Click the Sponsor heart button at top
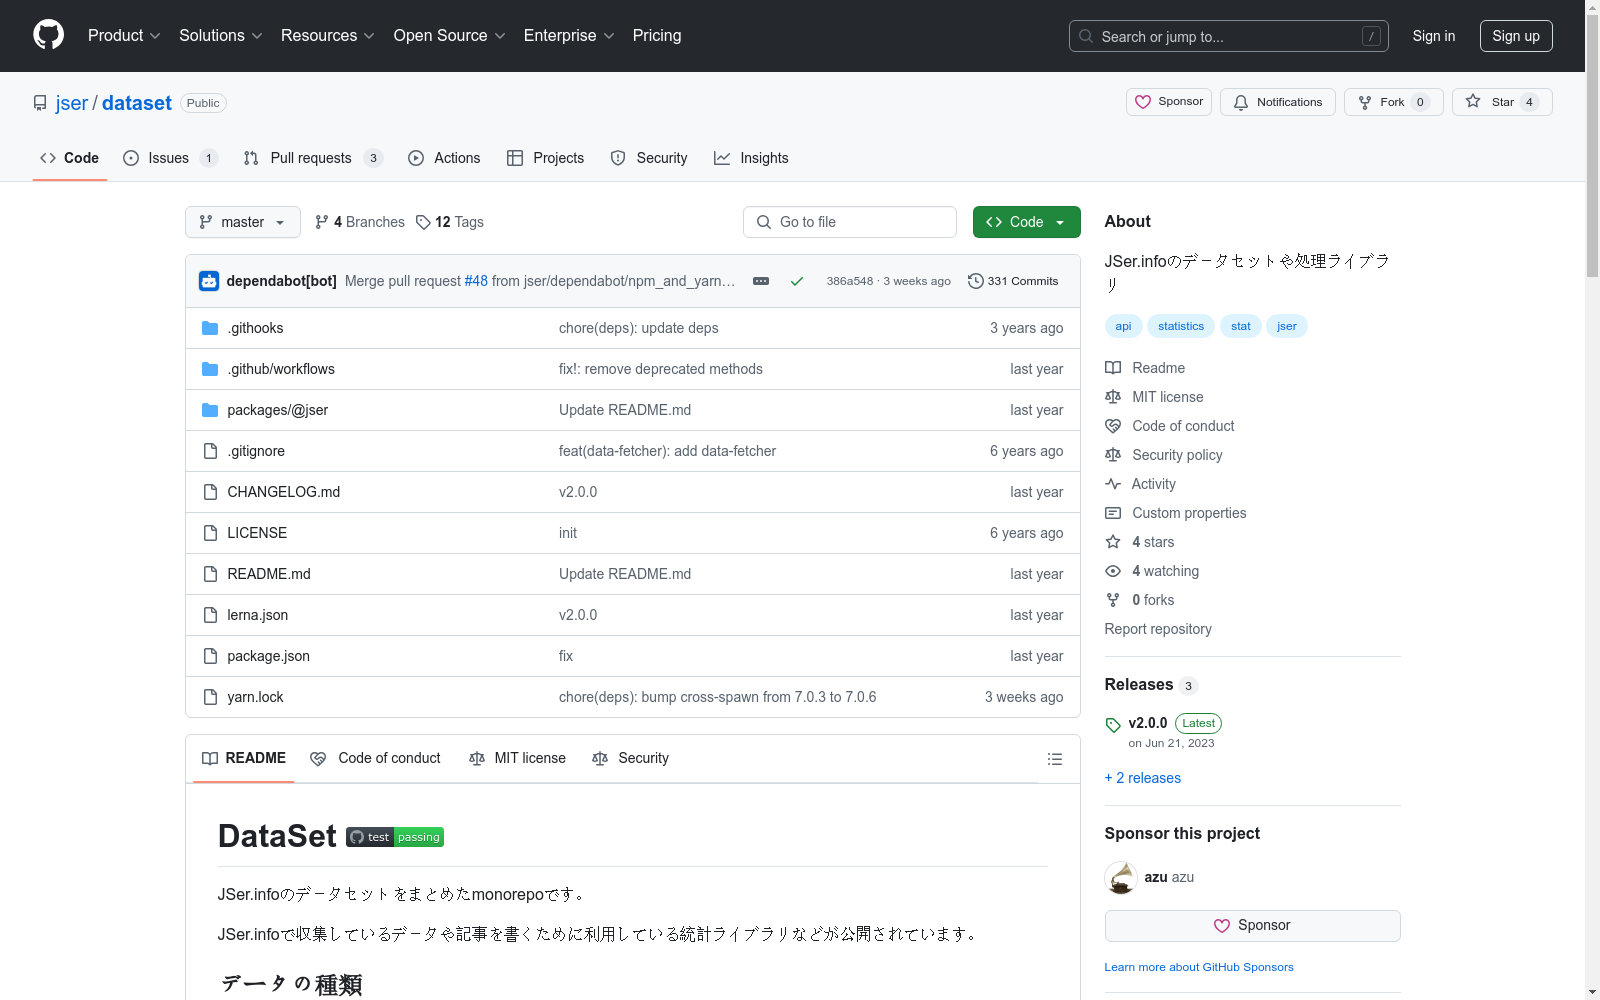Screen dimensions: 1600x1000 click(x=1169, y=102)
